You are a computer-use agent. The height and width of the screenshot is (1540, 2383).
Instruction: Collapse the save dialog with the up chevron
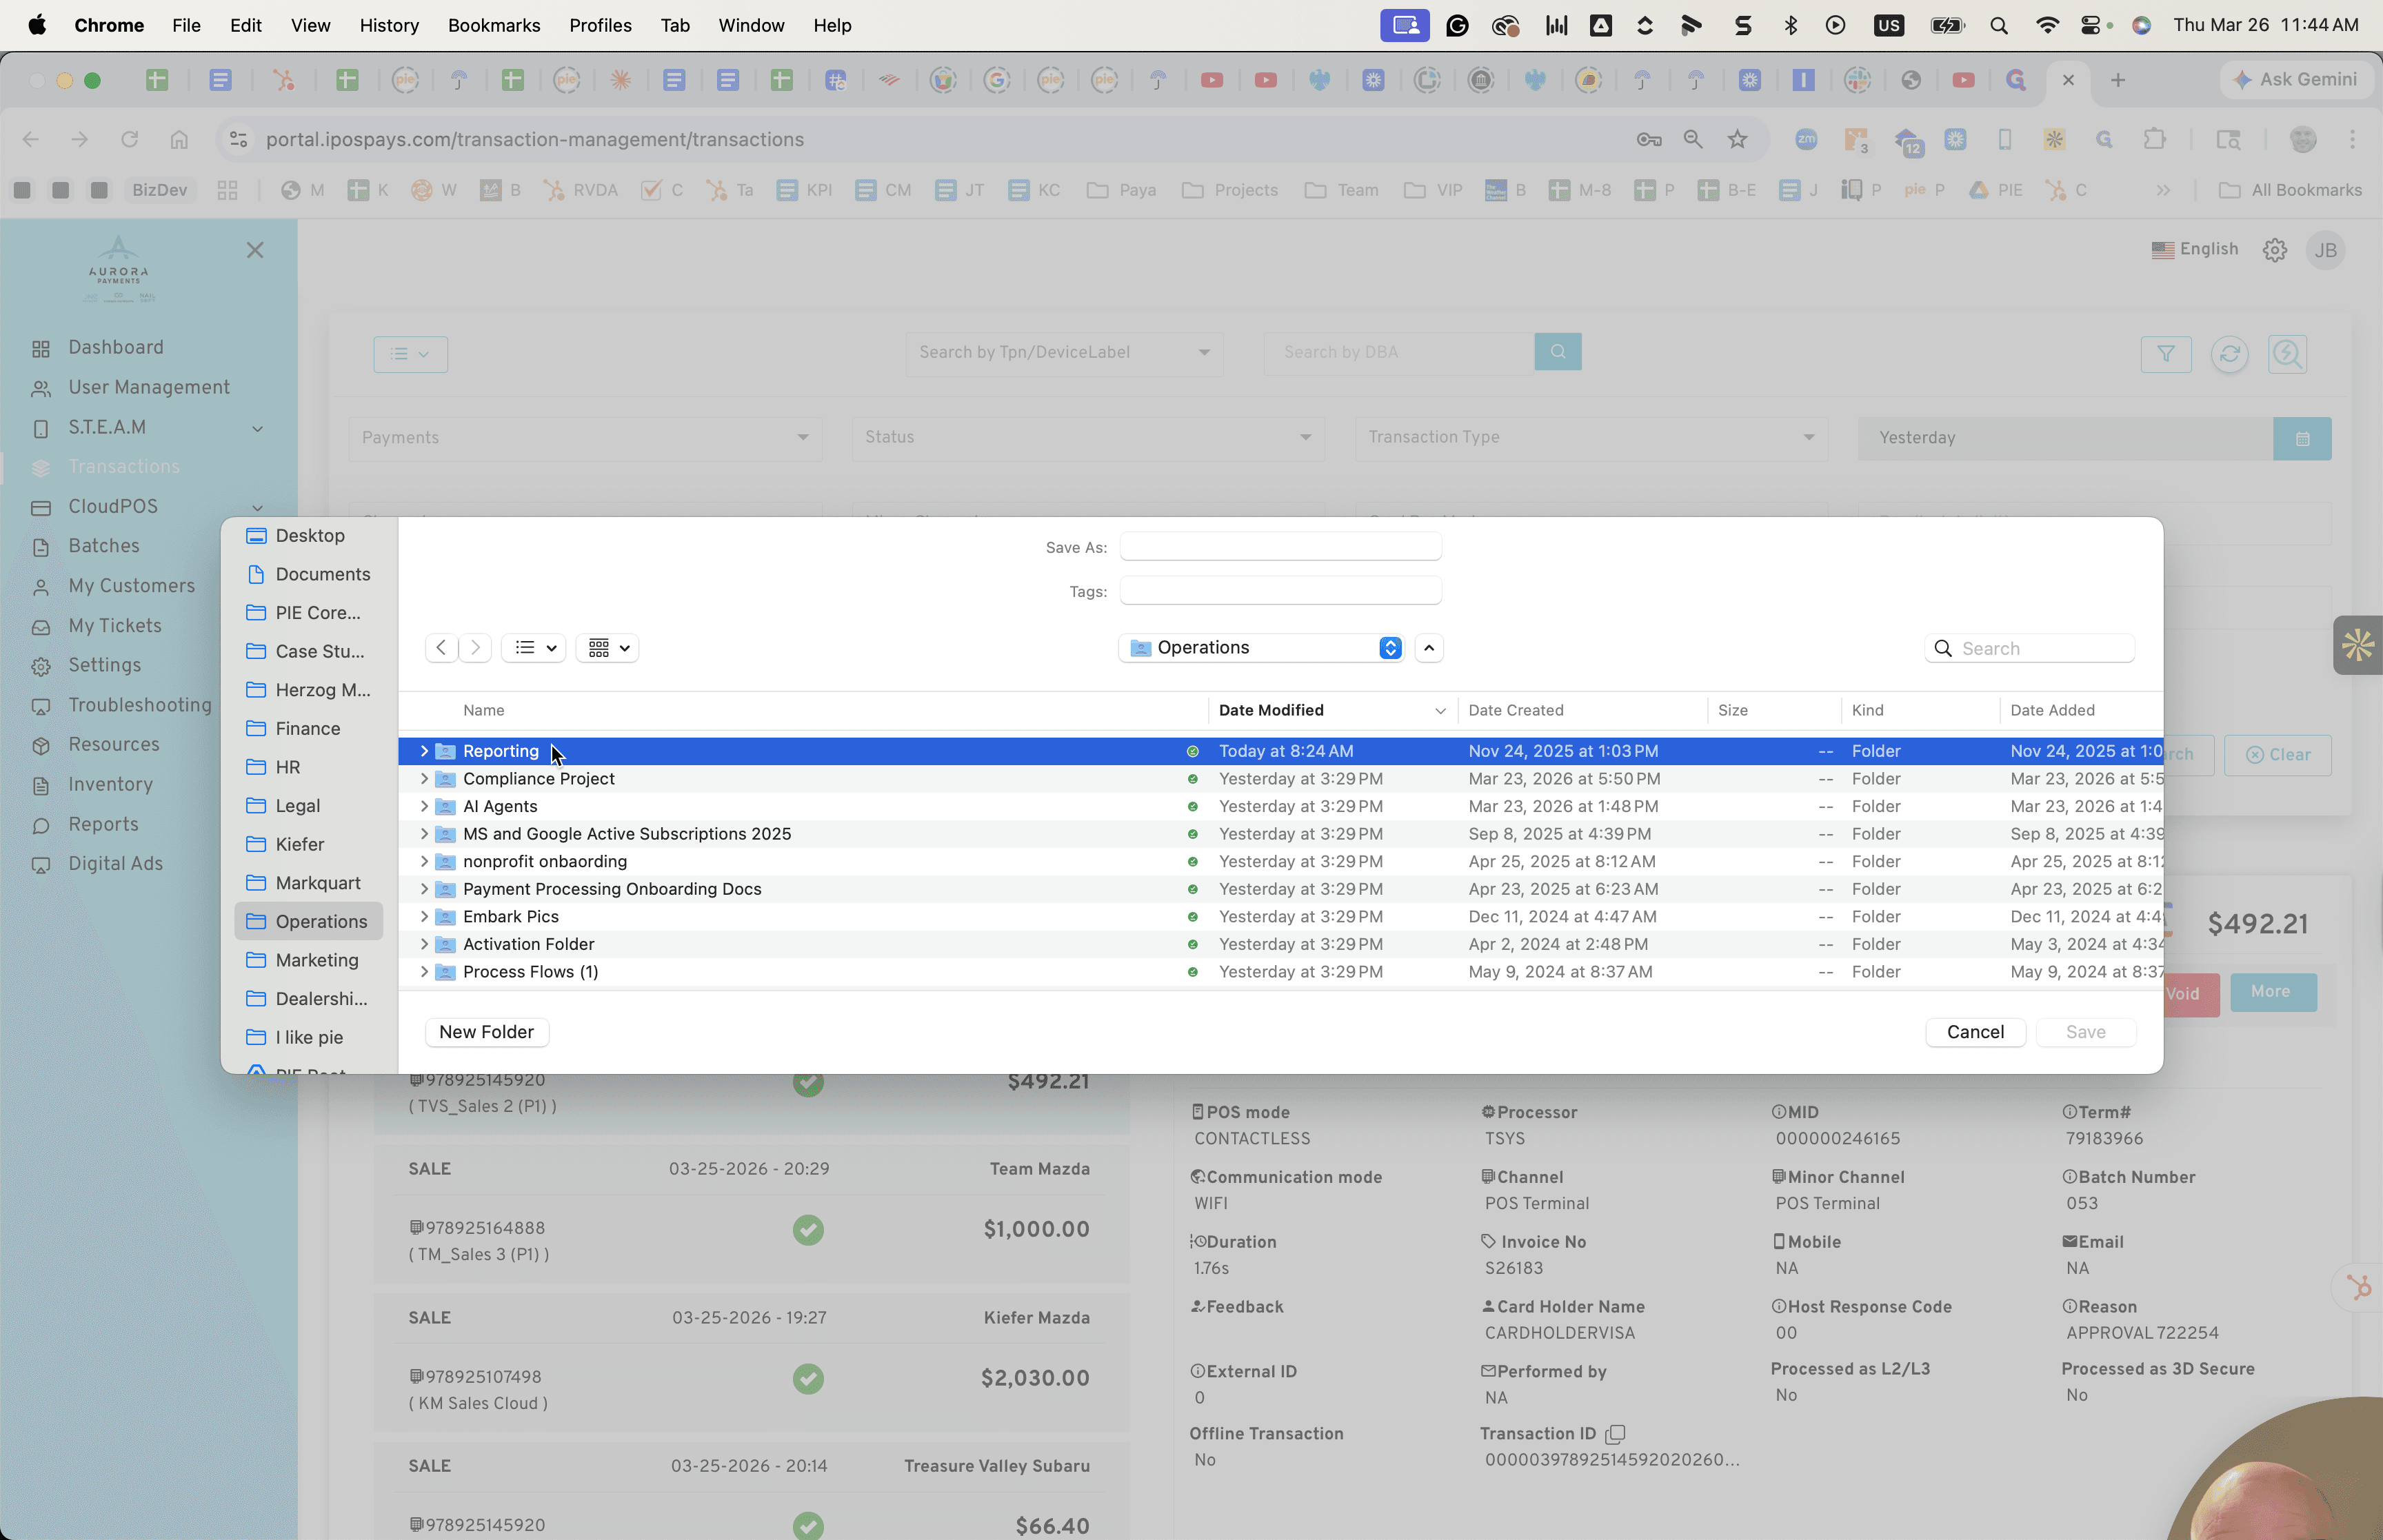(1429, 648)
